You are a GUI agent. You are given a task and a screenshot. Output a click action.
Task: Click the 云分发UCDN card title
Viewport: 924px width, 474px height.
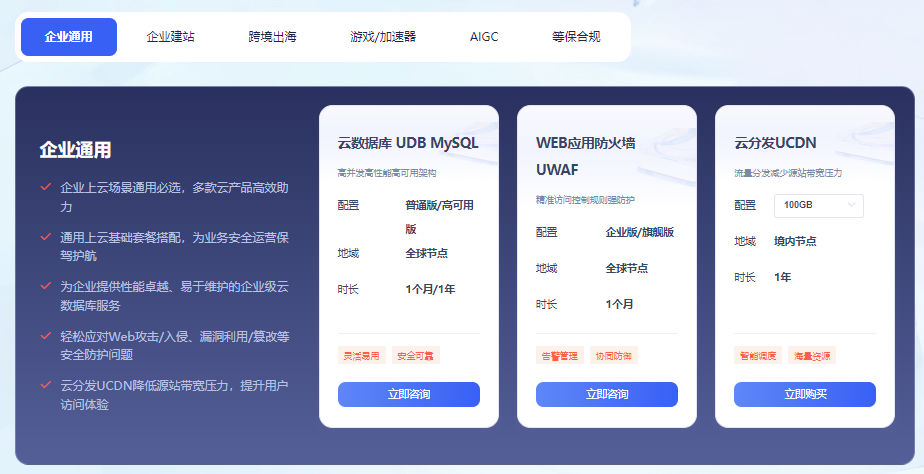pos(775,143)
